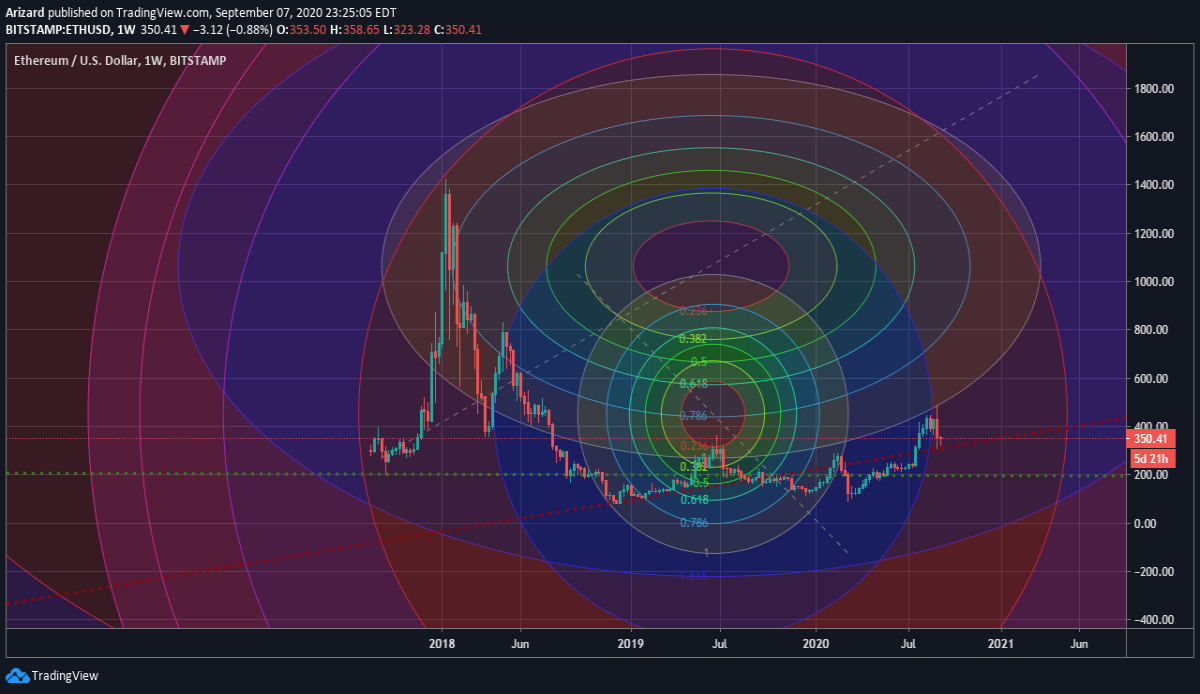
Task: Click the 0.786 fib label inside the small red circle
Action: click(x=693, y=415)
